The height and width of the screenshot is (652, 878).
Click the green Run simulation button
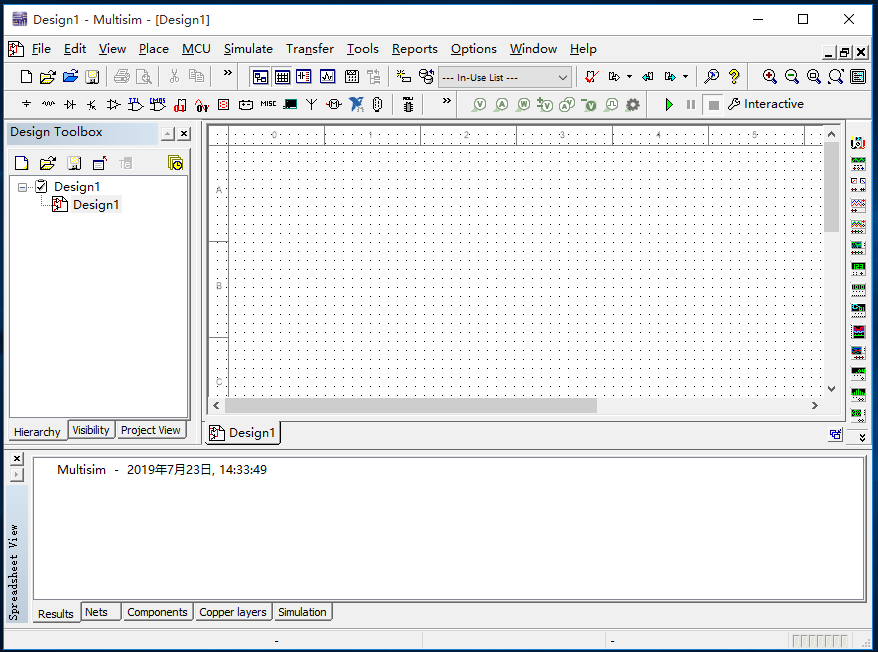click(669, 104)
